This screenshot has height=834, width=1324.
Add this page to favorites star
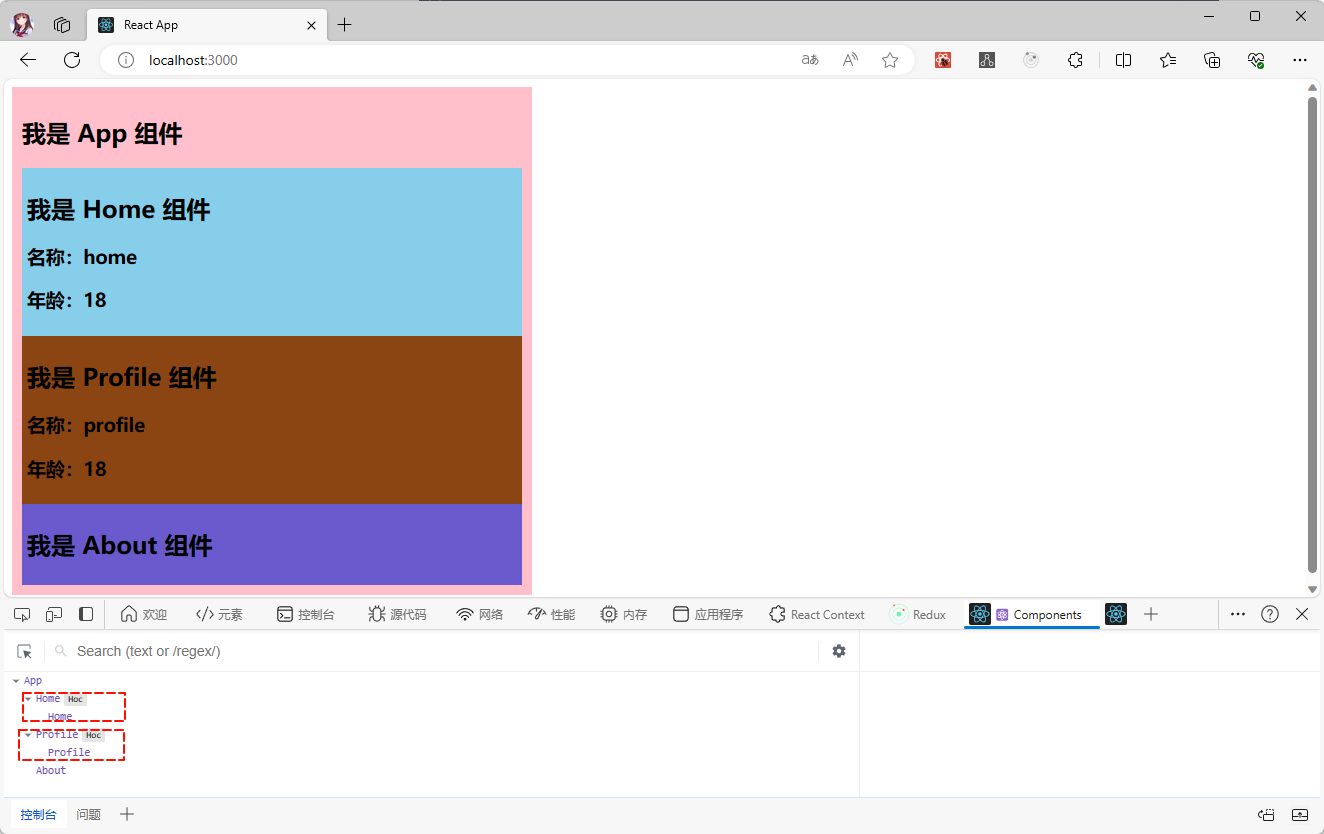click(x=890, y=60)
